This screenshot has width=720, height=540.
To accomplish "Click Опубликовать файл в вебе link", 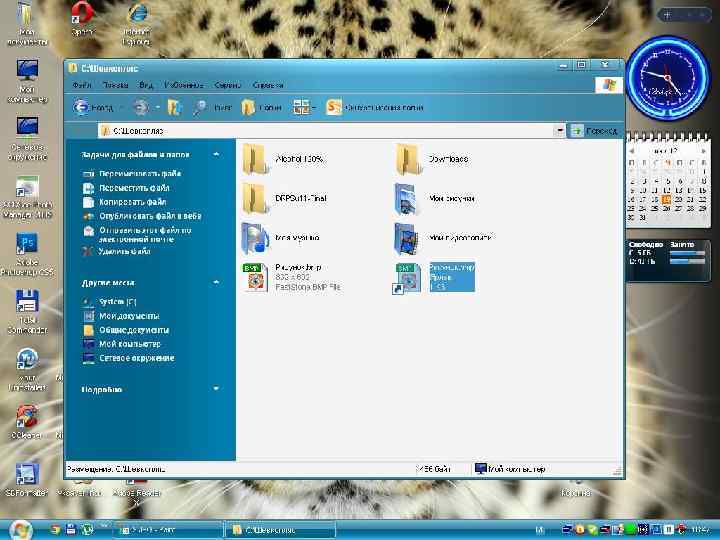I will click(x=150, y=216).
